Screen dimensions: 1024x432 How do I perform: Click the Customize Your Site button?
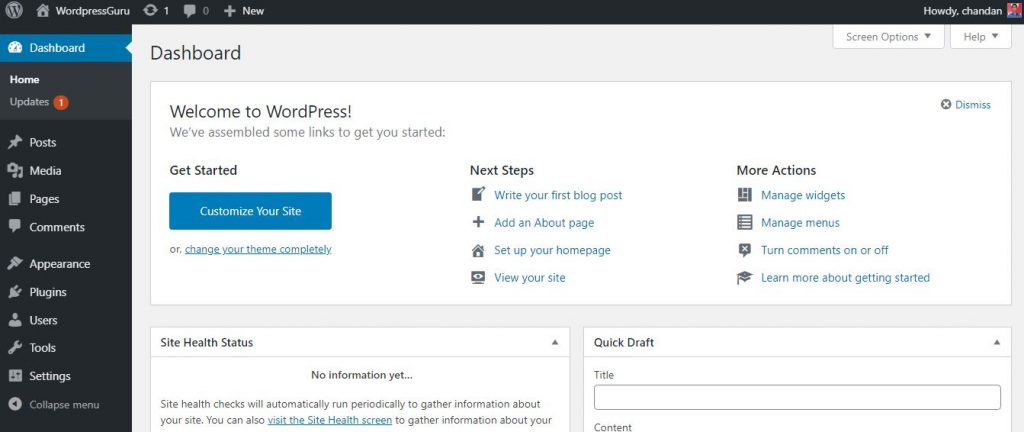click(x=250, y=211)
